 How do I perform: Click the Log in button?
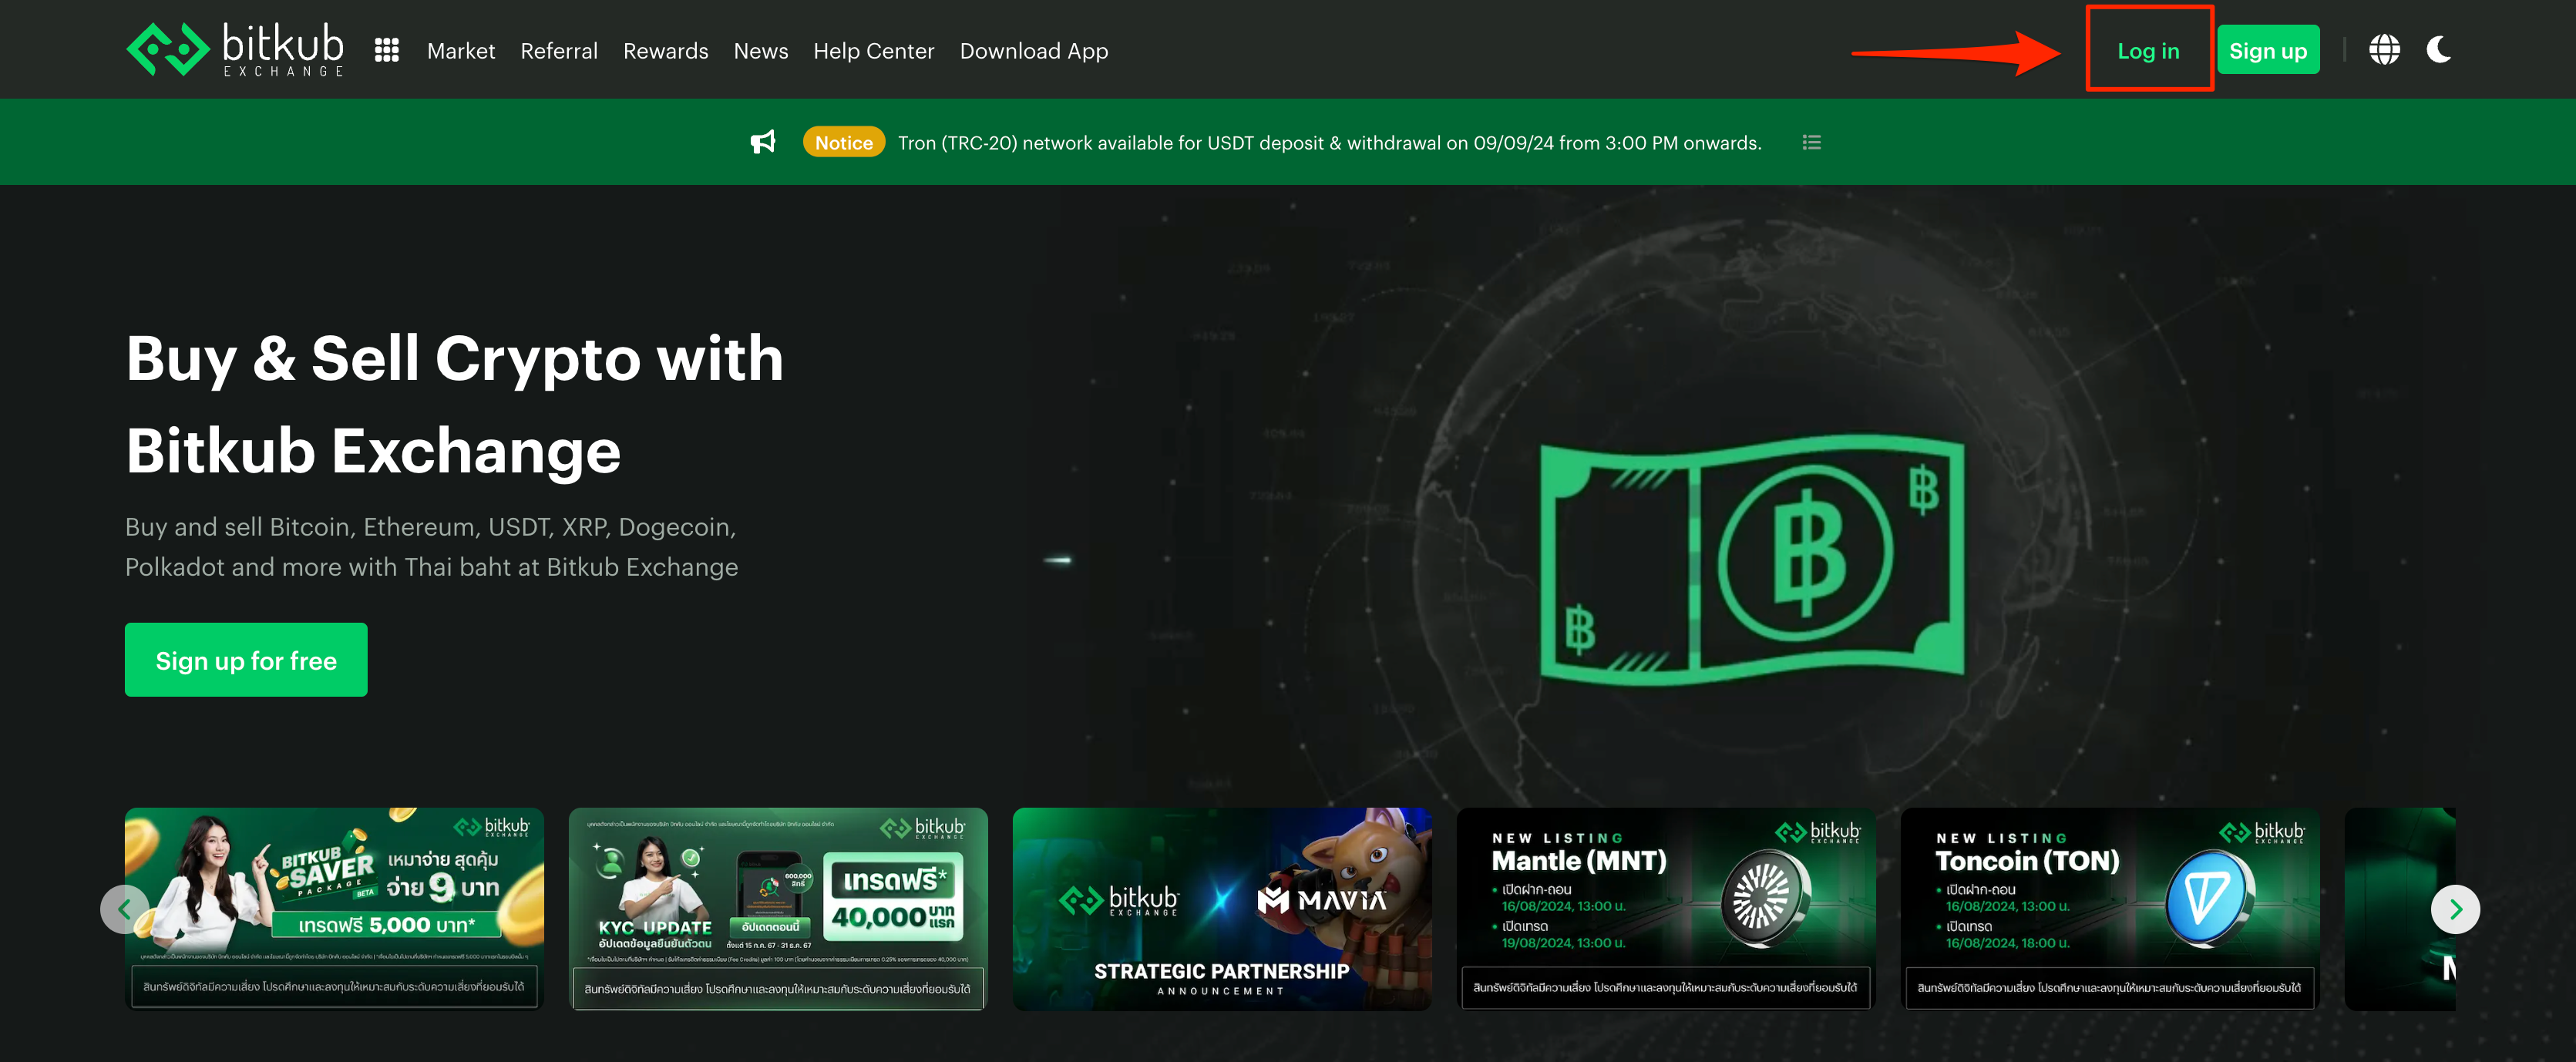tap(2148, 50)
